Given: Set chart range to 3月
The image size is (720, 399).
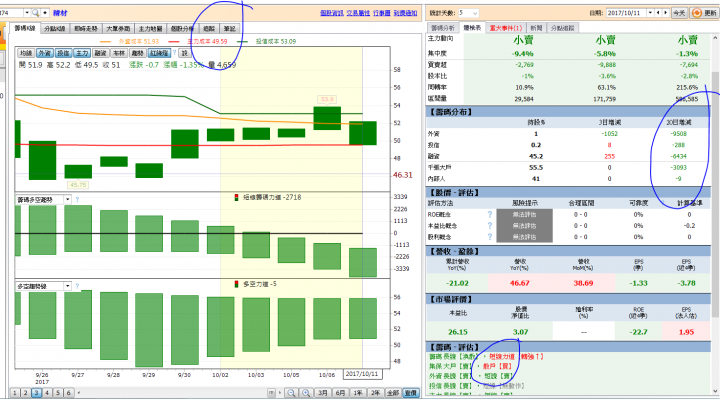Looking at the screenshot, I should tap(323, 393).
